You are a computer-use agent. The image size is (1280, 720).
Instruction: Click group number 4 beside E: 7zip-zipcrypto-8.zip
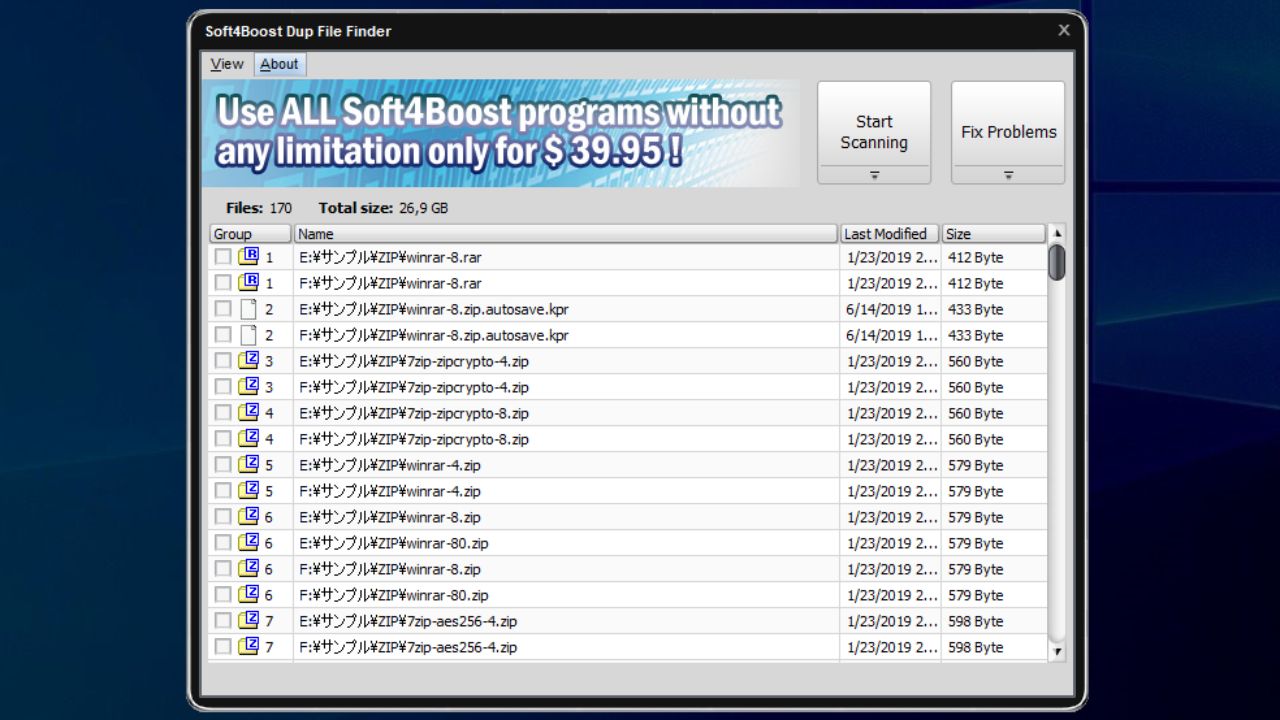pos(269,413)
